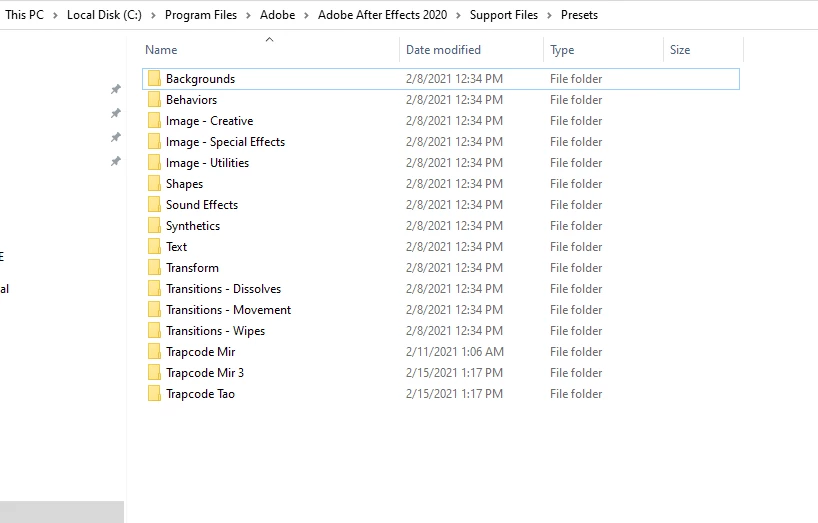Select the Trapcode Mir folder name
818x523 pixels.
(200, 352)
